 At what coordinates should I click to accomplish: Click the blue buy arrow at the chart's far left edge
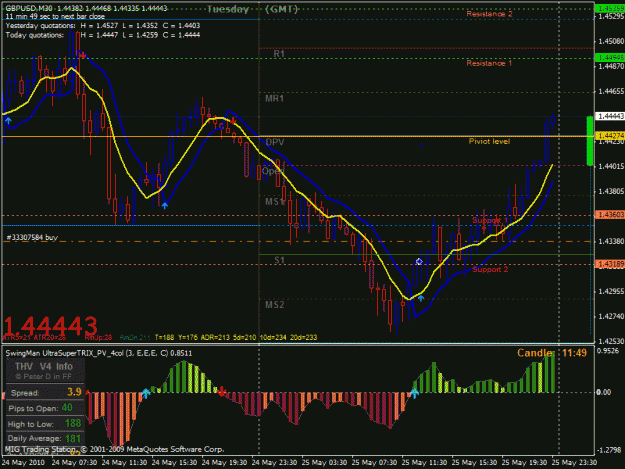pos(8,121)
